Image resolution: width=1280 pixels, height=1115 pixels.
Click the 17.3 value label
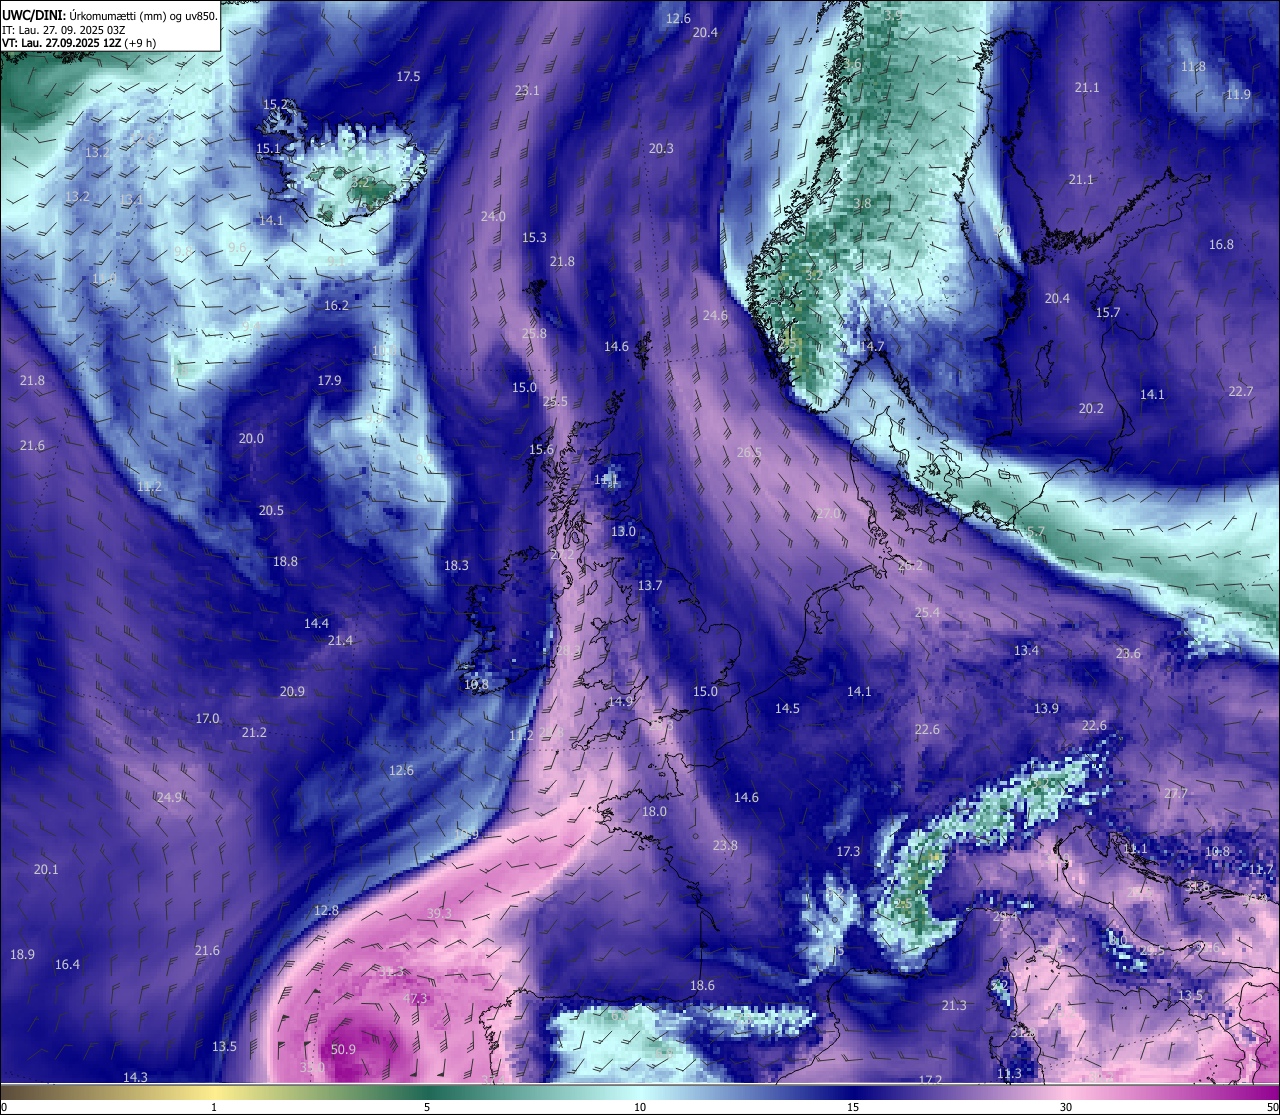point(848,851)
